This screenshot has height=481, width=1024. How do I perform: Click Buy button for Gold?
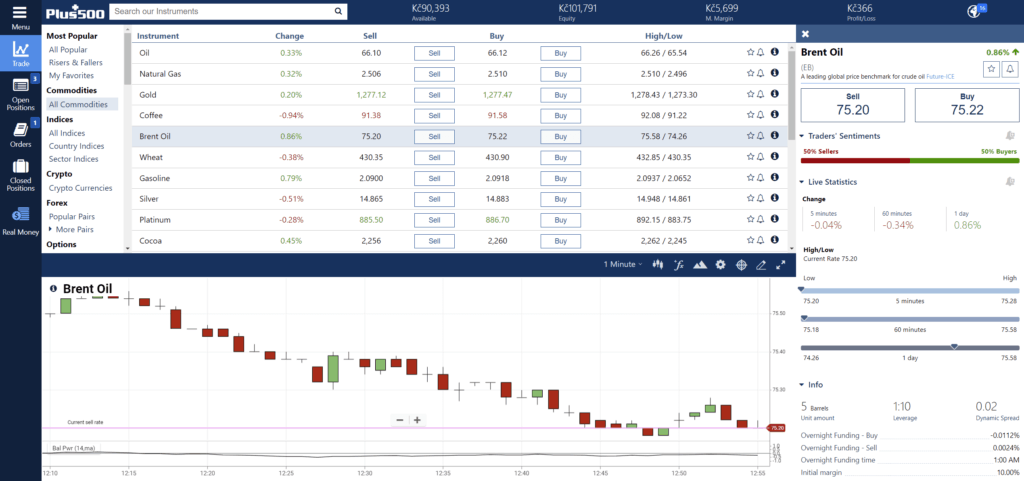[x=560, y=95]
